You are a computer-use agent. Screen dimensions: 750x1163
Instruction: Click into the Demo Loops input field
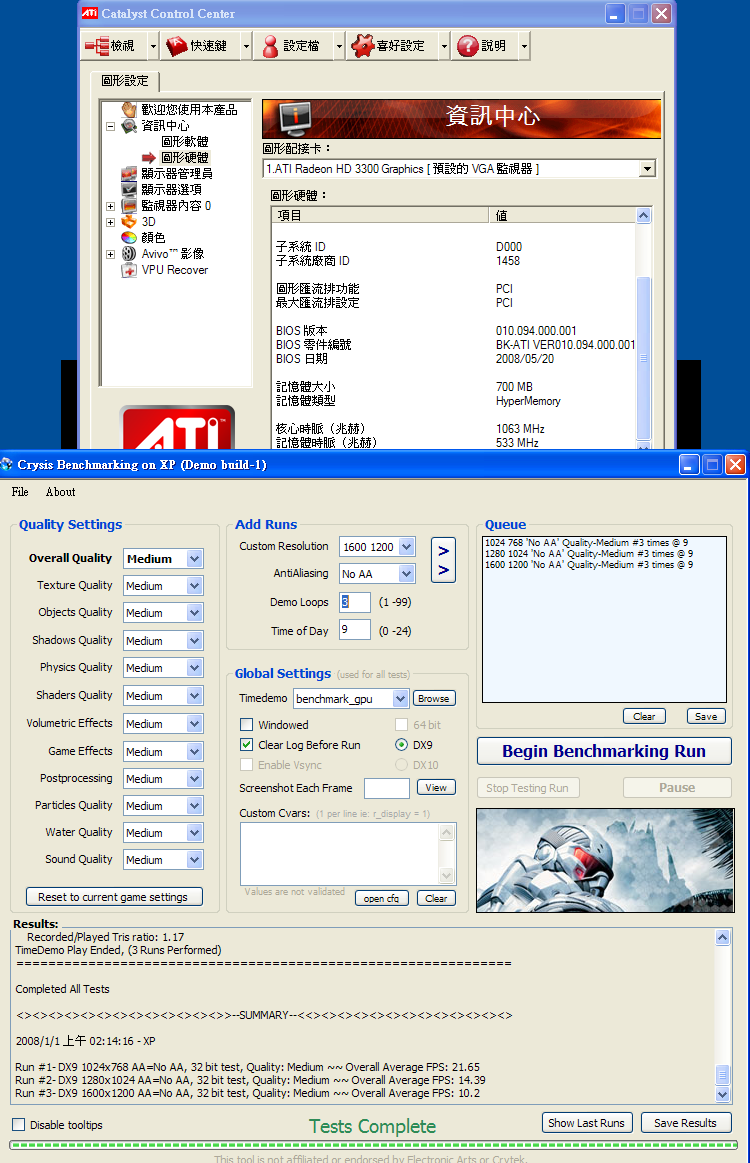click(355, 602)
